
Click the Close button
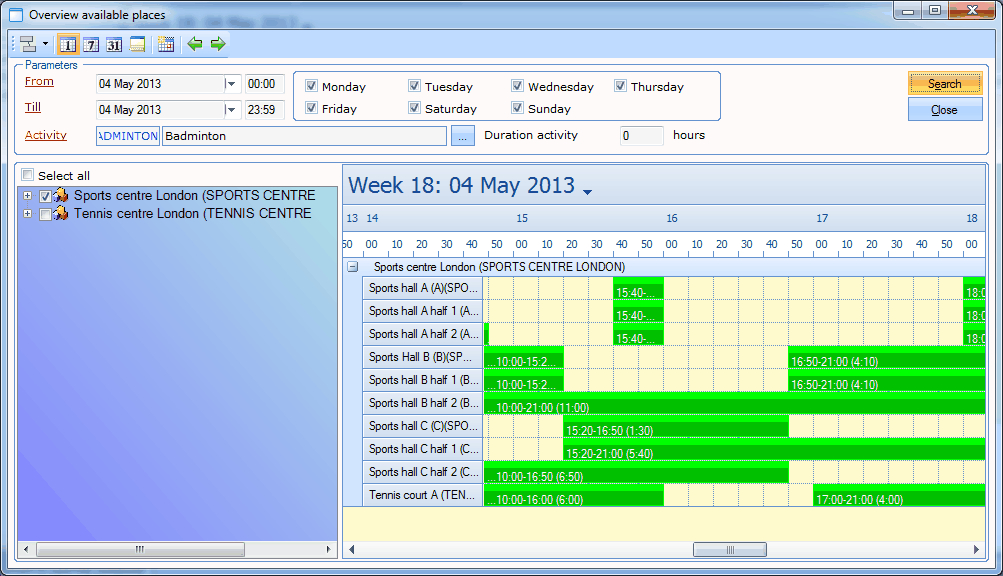pos(944,110)
